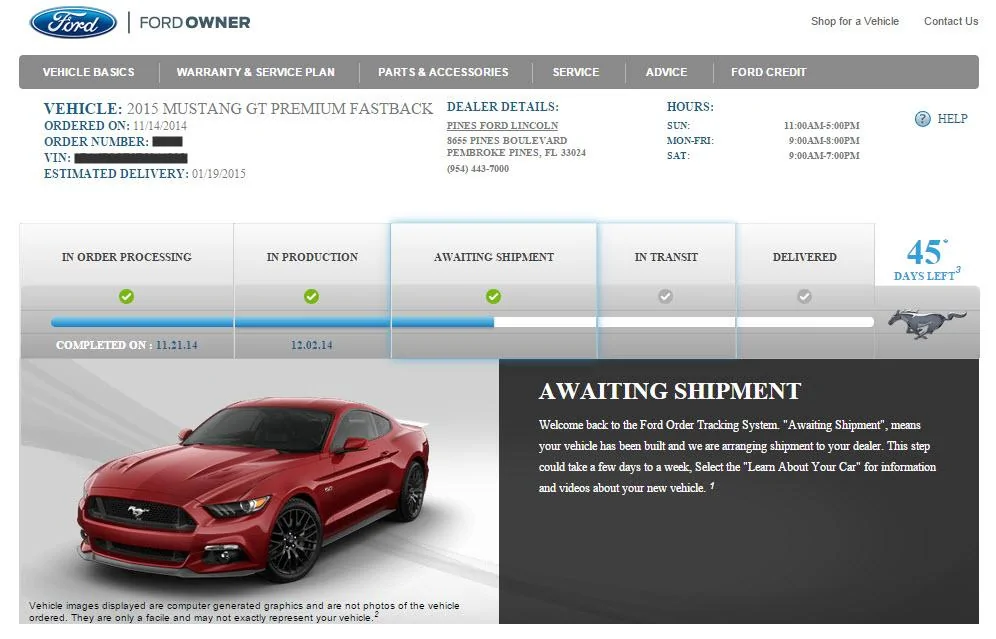Screen dimensions: 996x639
Task: Select the Awaiting Shipment stage
Action: pyautogui.click(x=494, y=257)
